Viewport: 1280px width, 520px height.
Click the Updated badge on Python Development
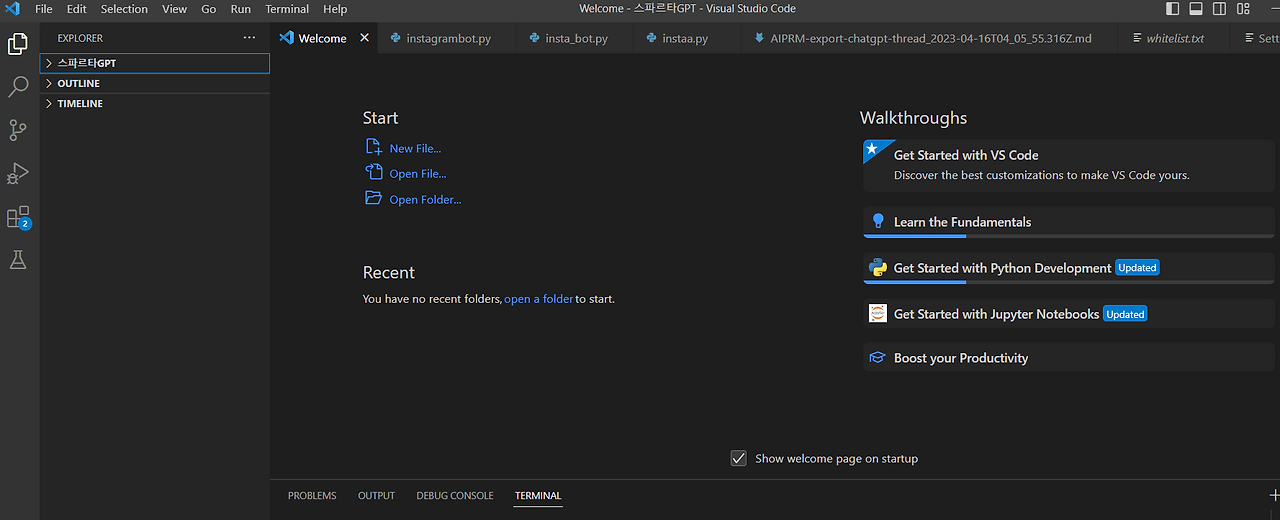[1137, 268]
